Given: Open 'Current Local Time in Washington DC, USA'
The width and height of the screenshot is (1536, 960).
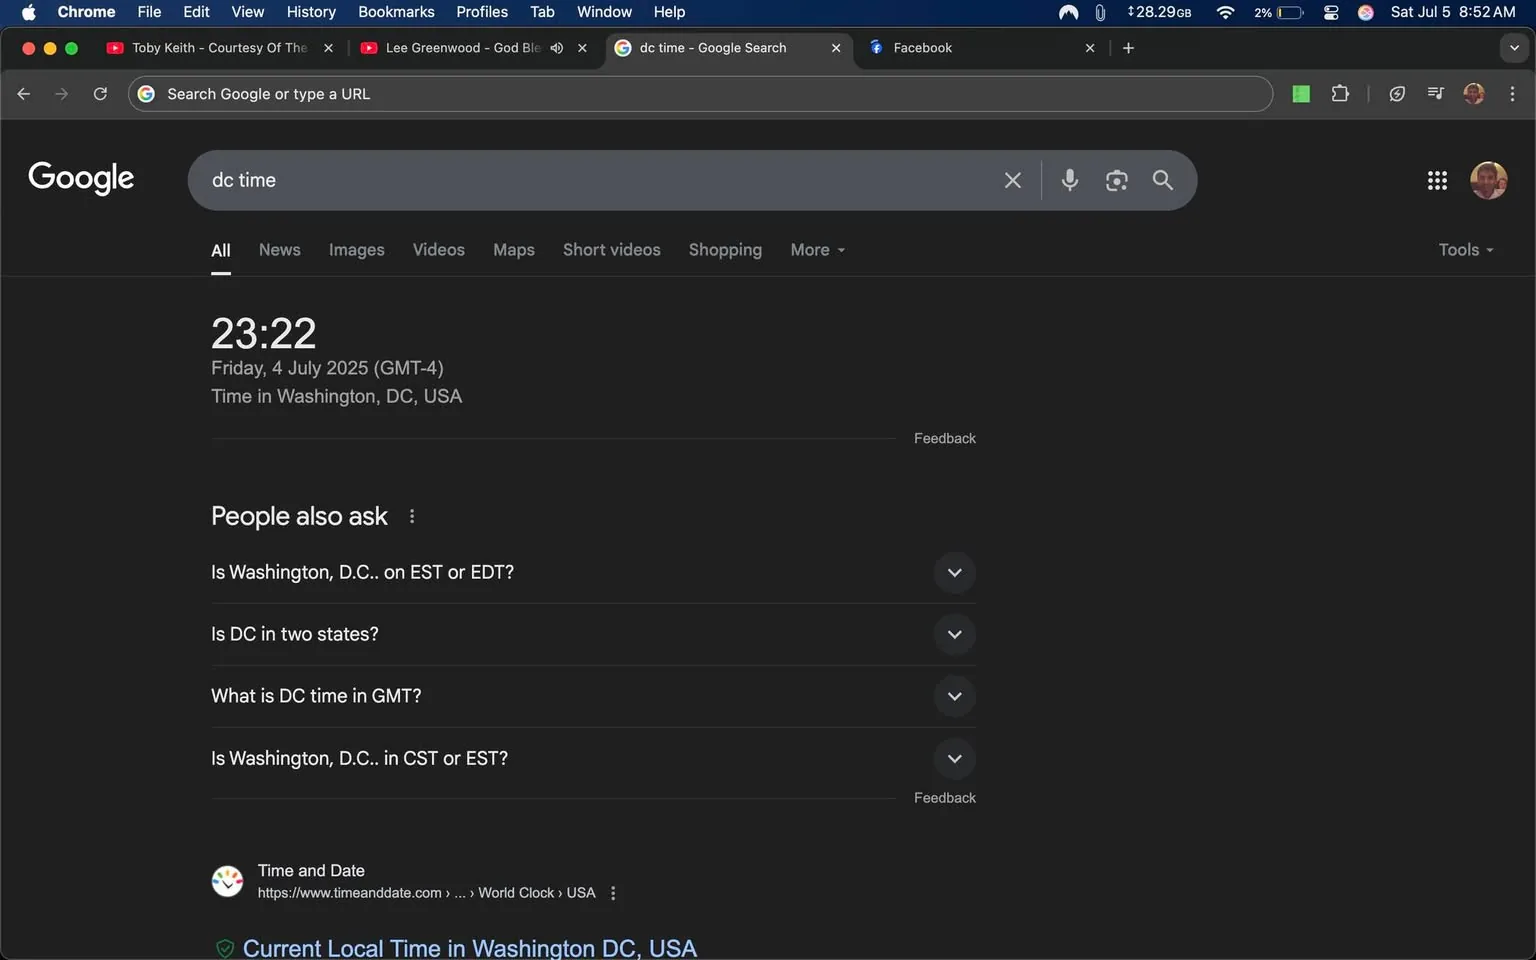Looking at the screenshot, I should [x=469, y=947].
